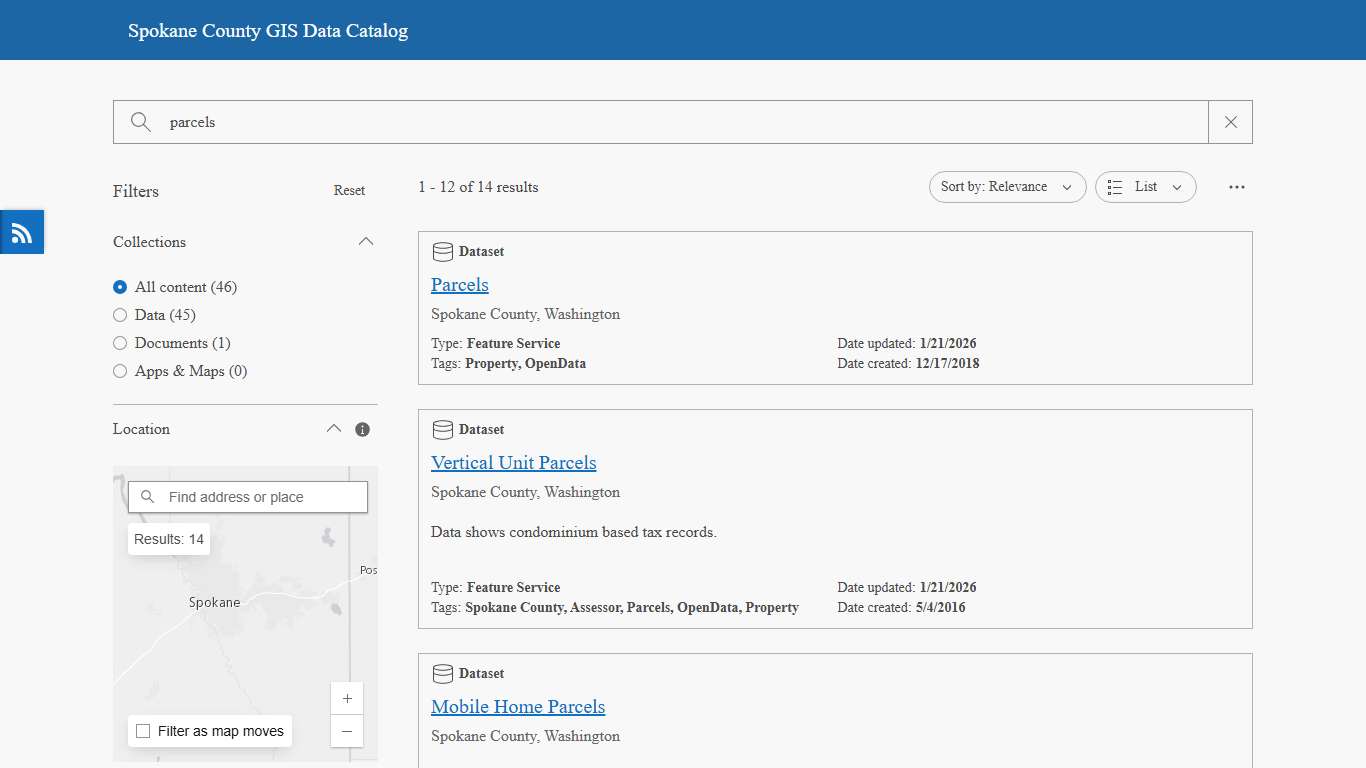Screen dimensions: 1366x768
Task: Open the ellipsis options menu
Action: click(1237, 186)
